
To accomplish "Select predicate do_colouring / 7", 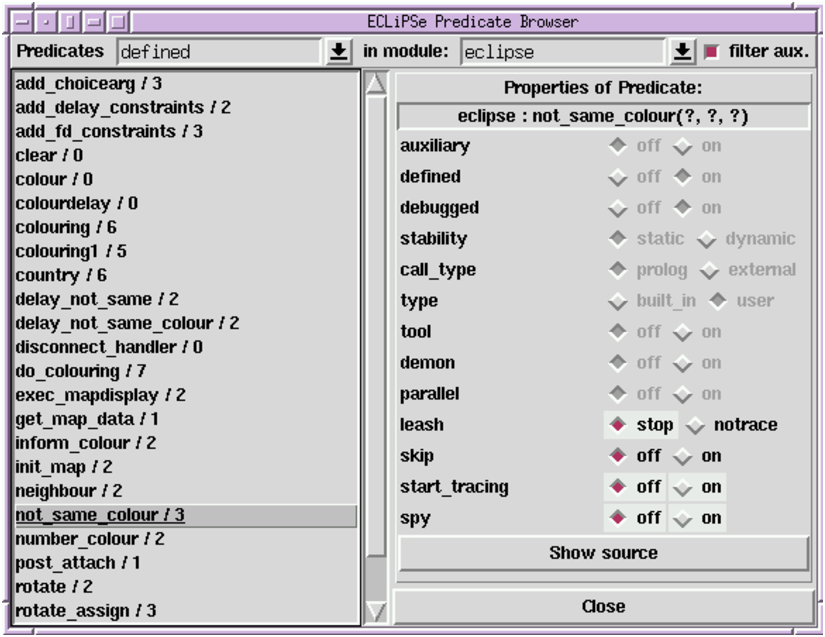I will (x=81, y=371).
